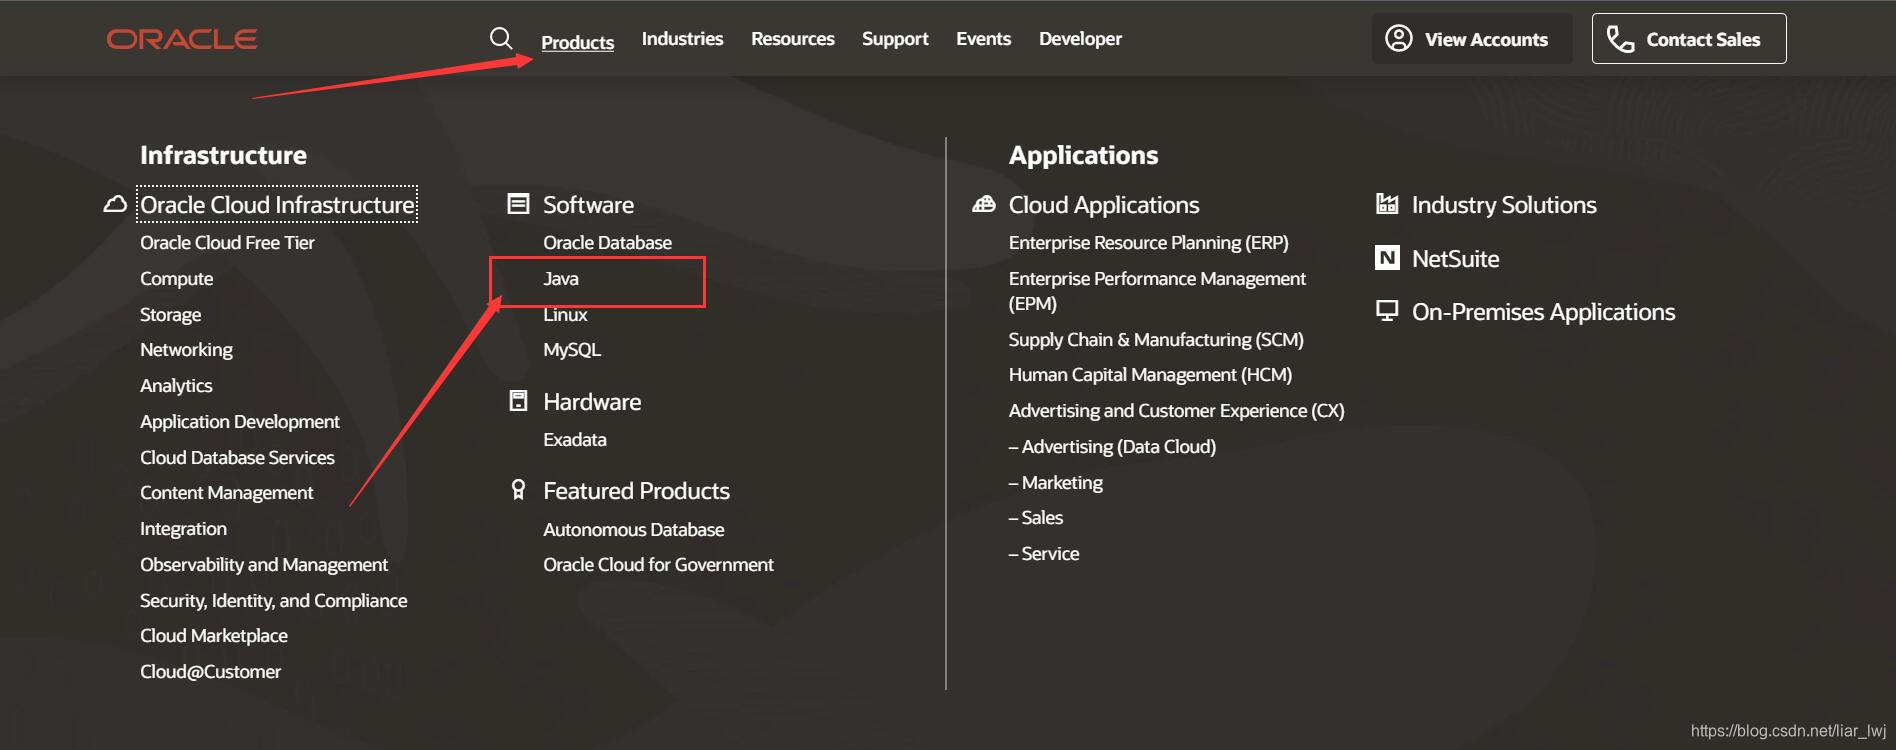Open the MySQL link
Viewport: 1896px width, 750px height.
(572, 350)
